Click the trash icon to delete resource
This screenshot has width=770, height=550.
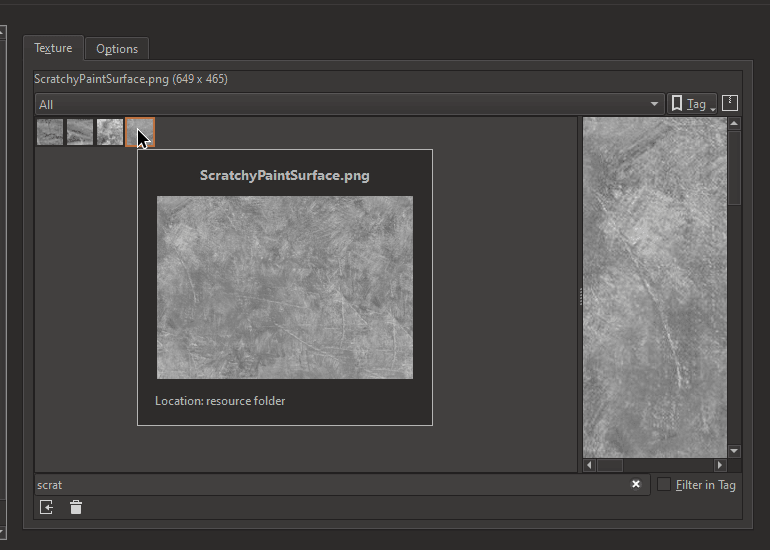tap(76, 508)
